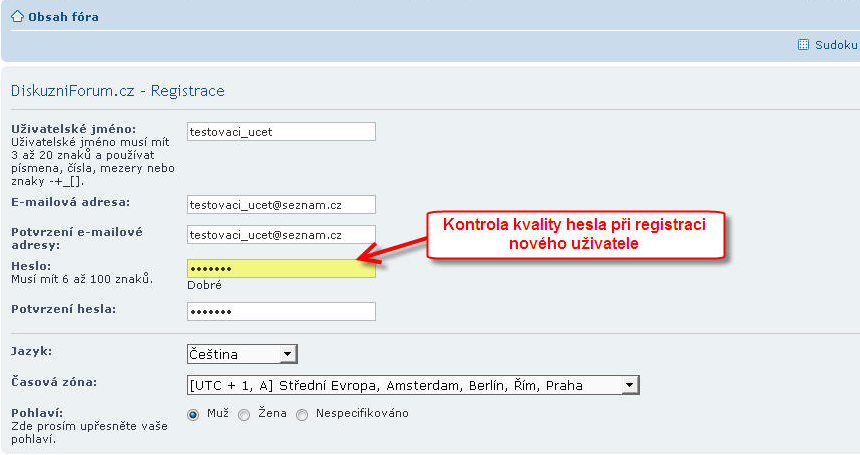Pick the Nespecifikováno radio button
The image size is (860, 455).
(302, 414)
